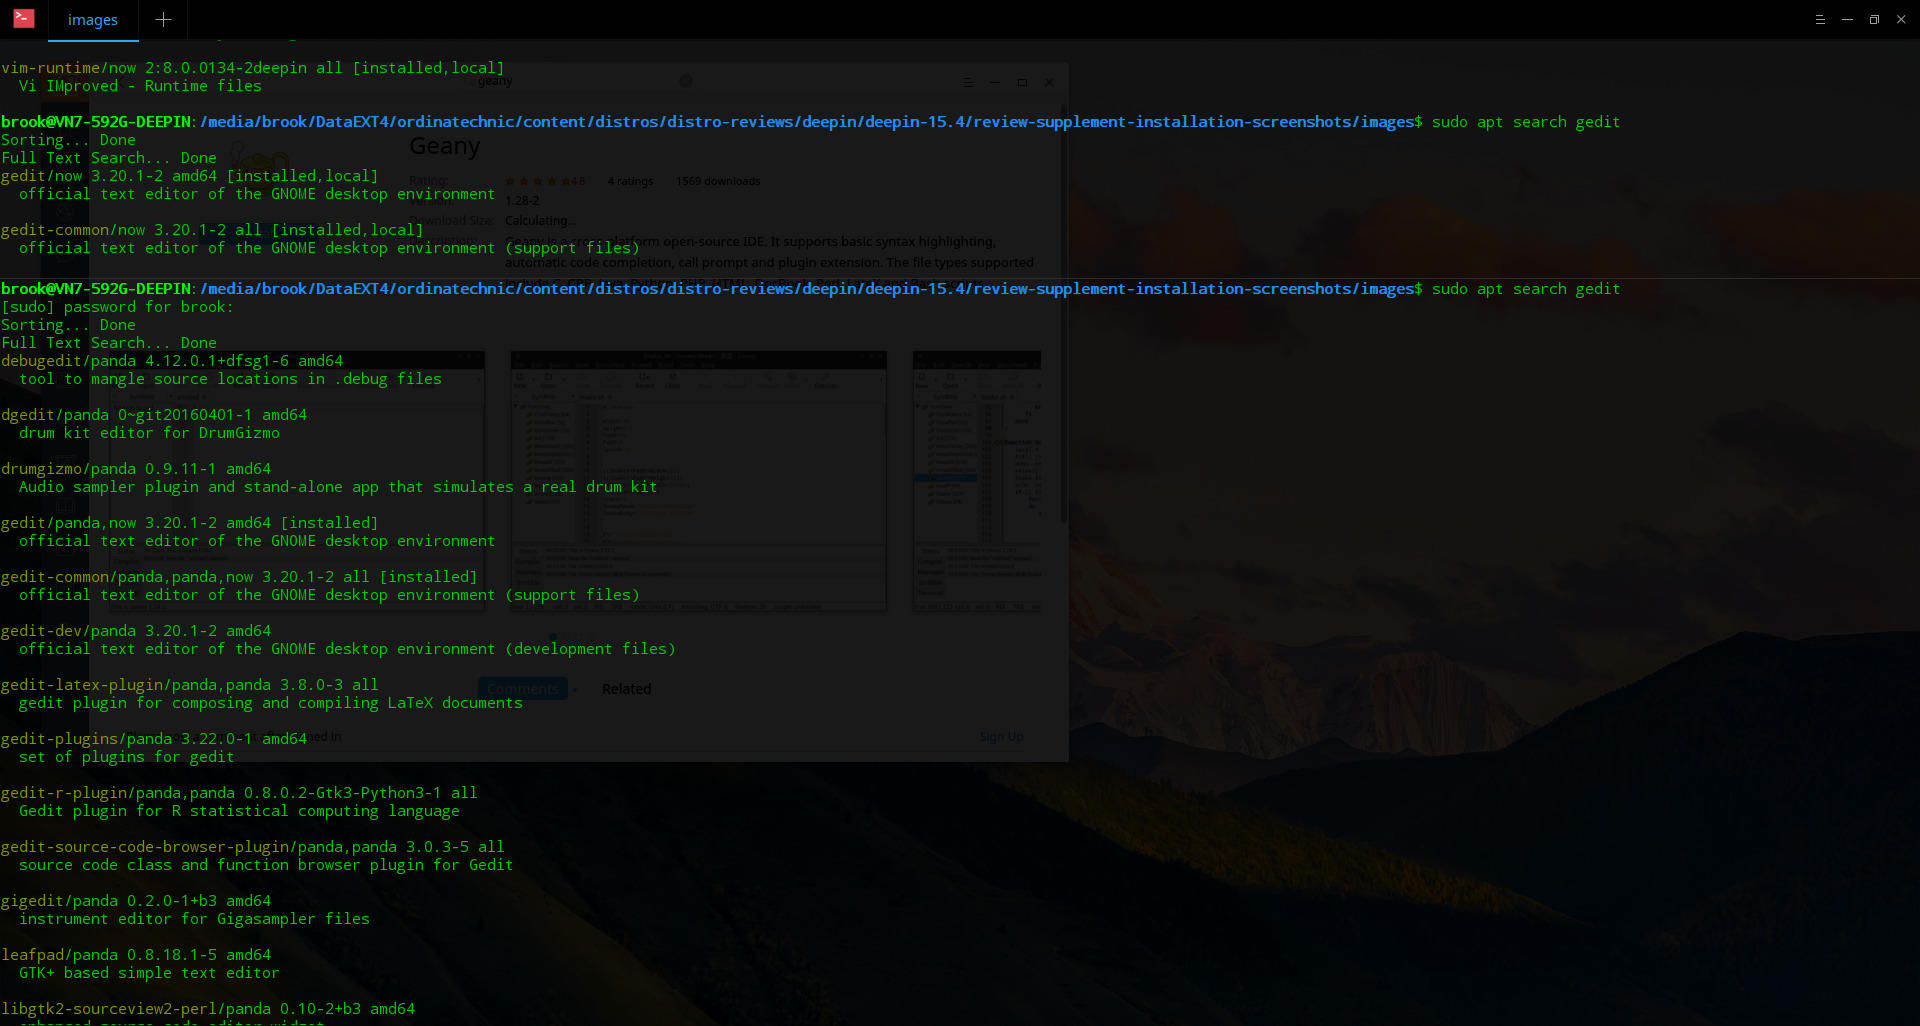Click '(development files)' description line
The image size is (1920, 1026).
click(347, 649)
